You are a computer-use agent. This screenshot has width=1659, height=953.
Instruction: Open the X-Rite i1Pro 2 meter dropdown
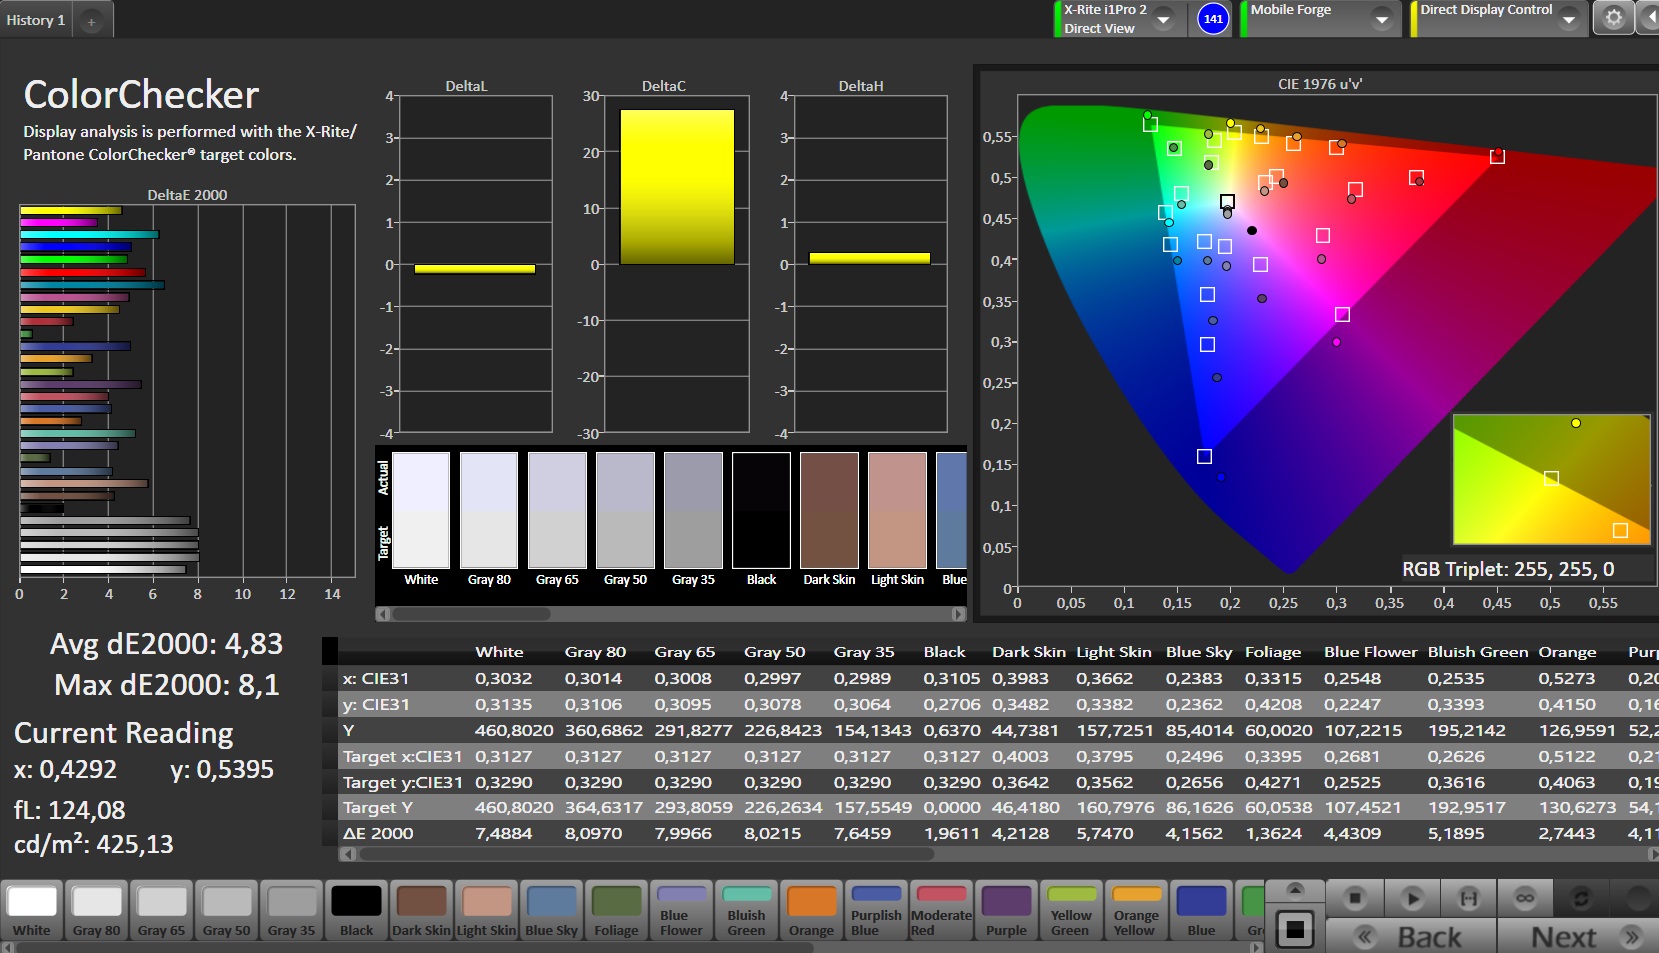click(1164, 19)
